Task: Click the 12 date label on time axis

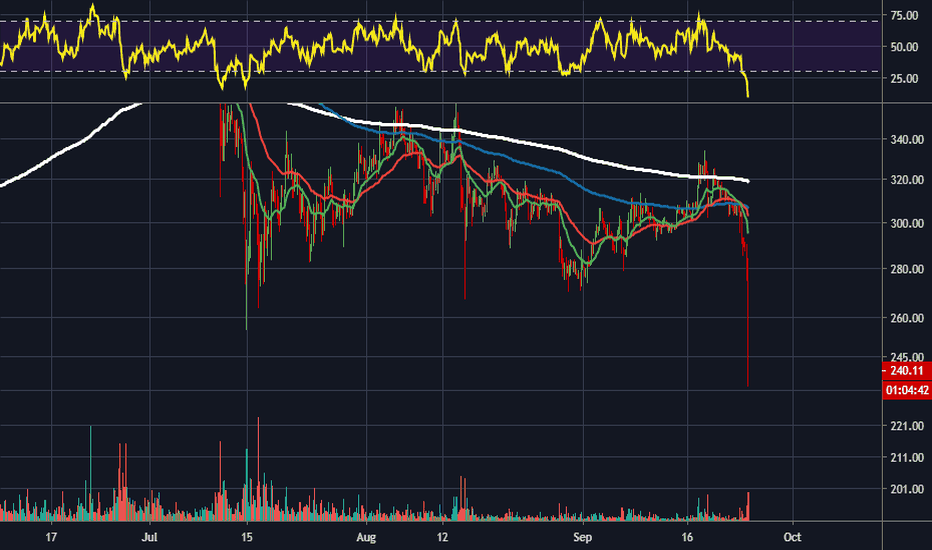Action: [x=442, y=537]
